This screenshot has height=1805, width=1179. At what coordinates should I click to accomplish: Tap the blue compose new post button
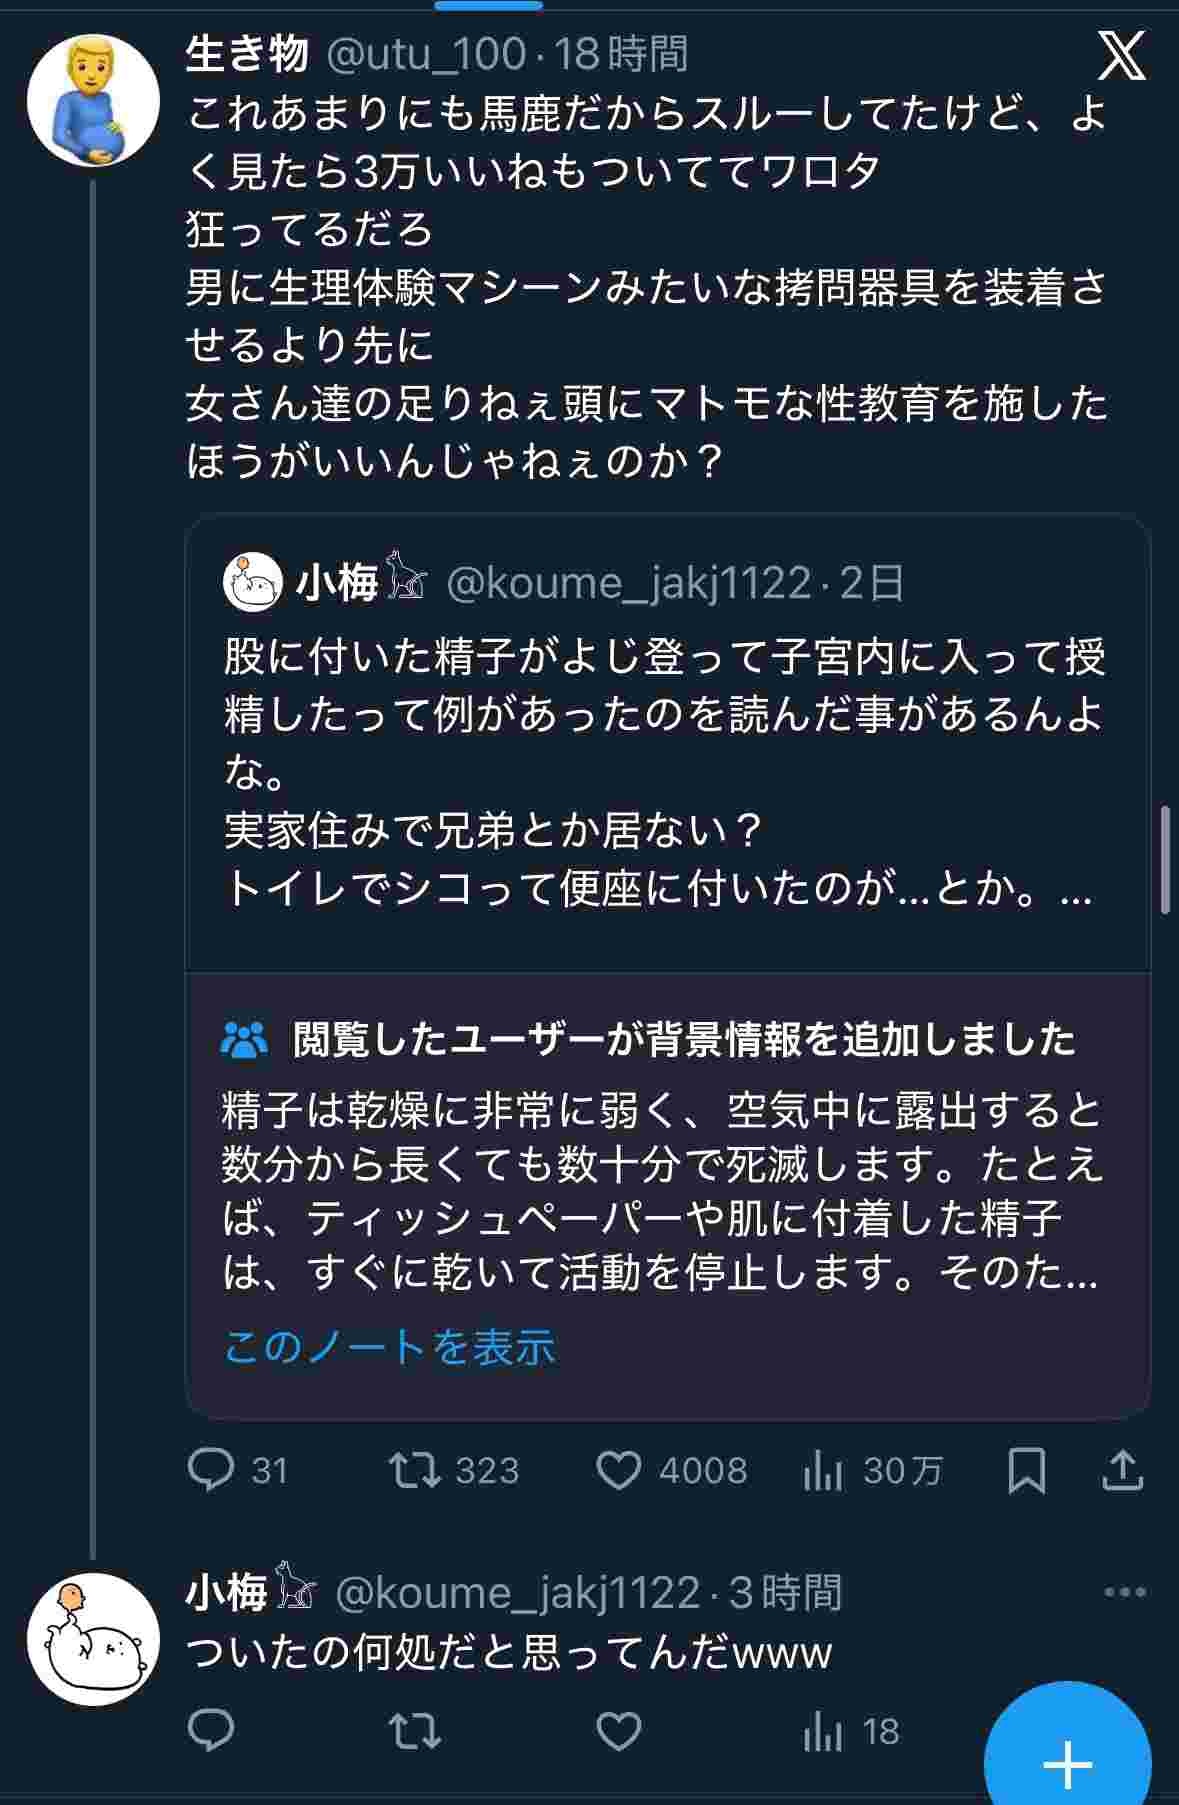pos(1067,1763)
